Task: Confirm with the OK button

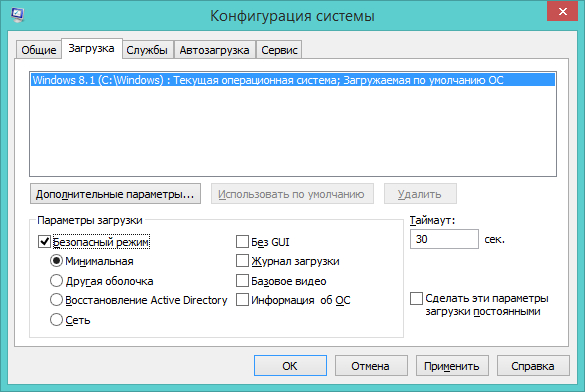Action: 290,366
